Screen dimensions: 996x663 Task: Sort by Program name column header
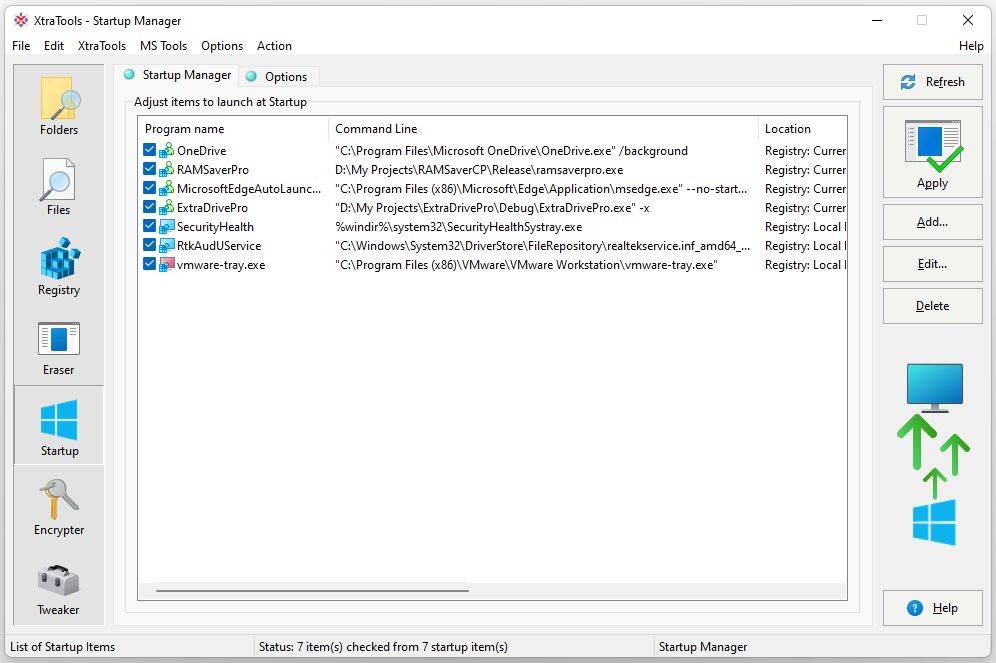(233, 129)
